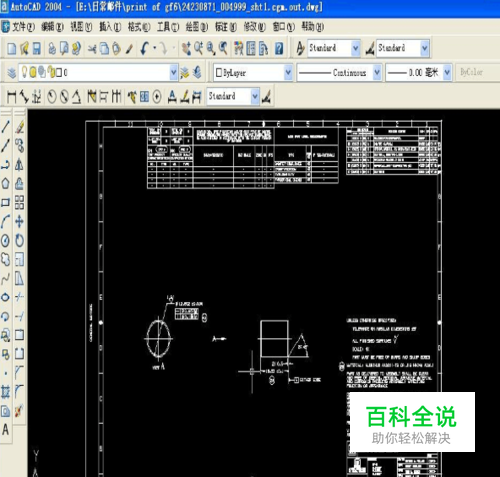Click Layer Previous icon
This screenshot has height=477, width=500.
197,73
